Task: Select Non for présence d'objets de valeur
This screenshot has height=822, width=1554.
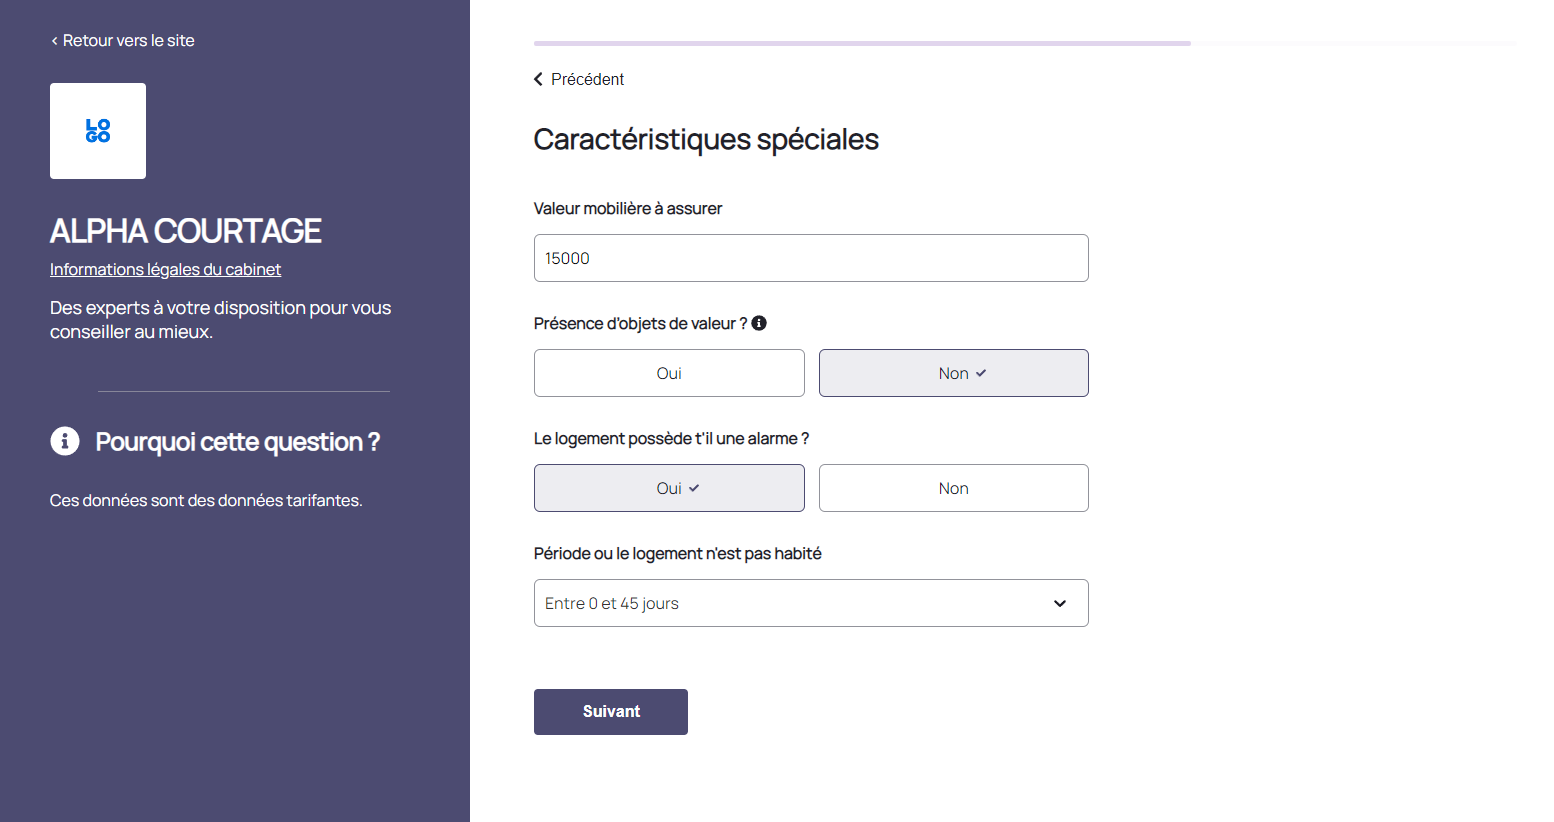Action: [952, 373]
